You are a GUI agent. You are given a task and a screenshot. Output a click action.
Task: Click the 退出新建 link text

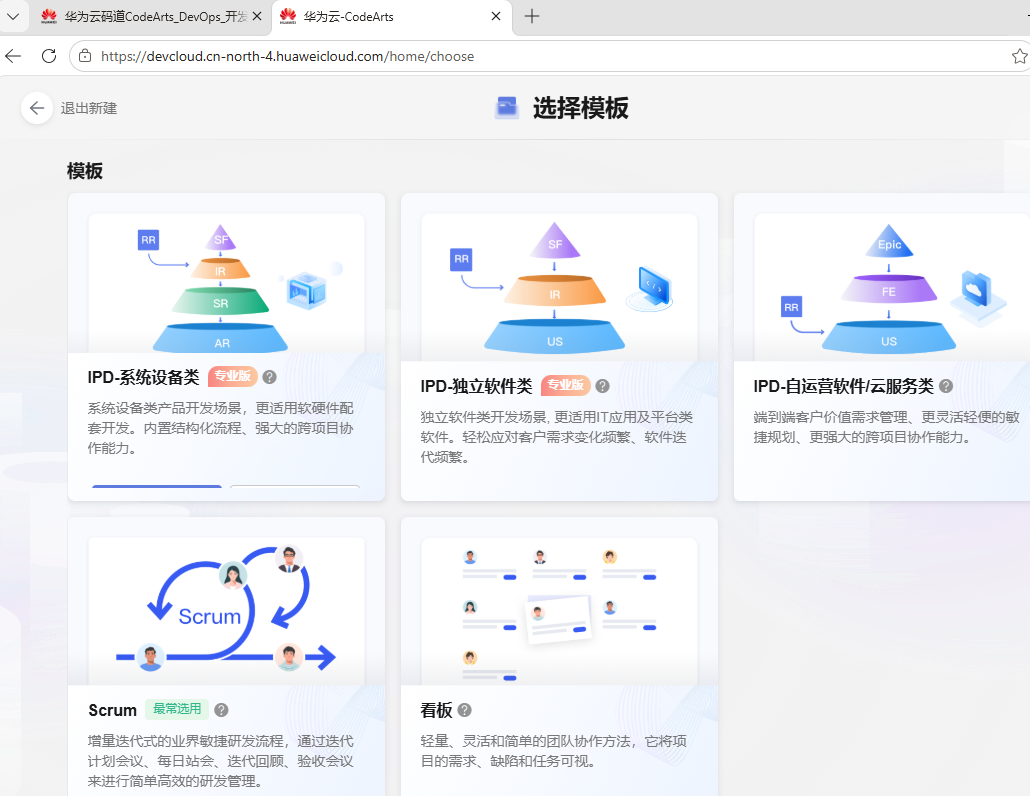(89, 108)
